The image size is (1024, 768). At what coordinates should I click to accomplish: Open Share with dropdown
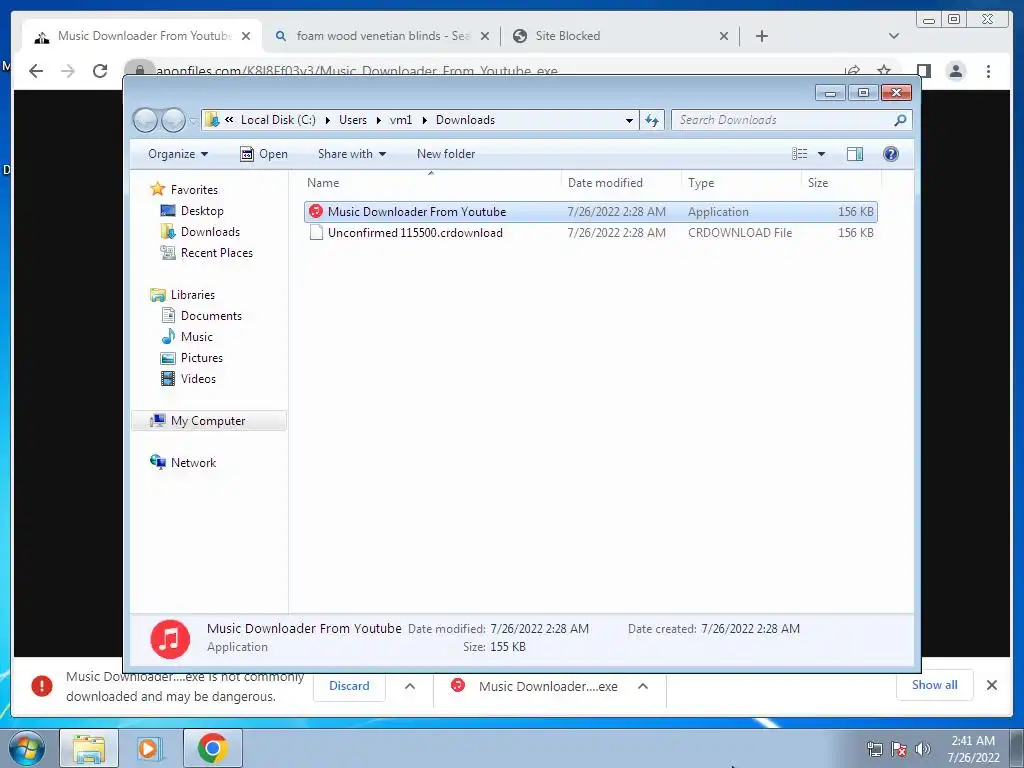[x=352, y=154]
